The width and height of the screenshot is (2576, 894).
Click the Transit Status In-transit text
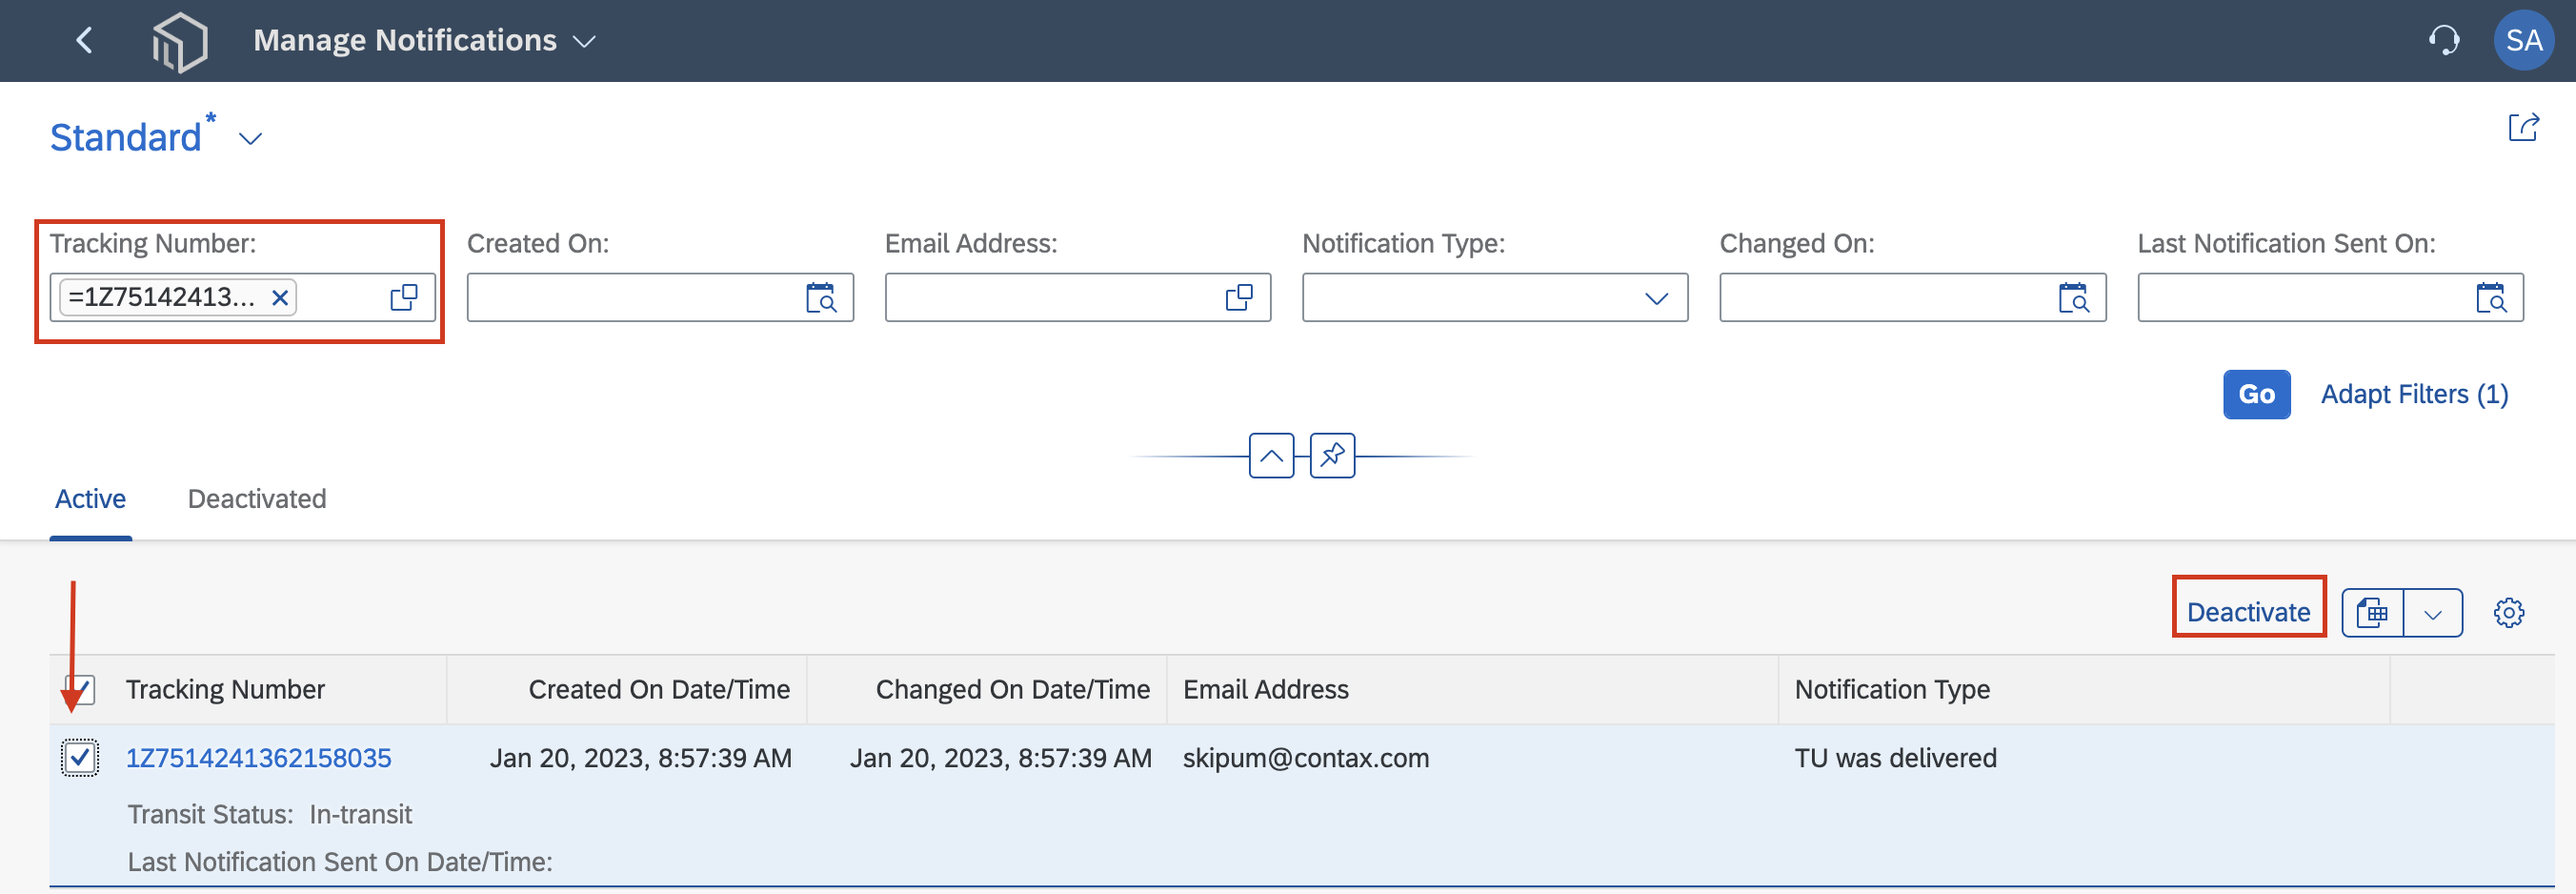coord(269,814)
